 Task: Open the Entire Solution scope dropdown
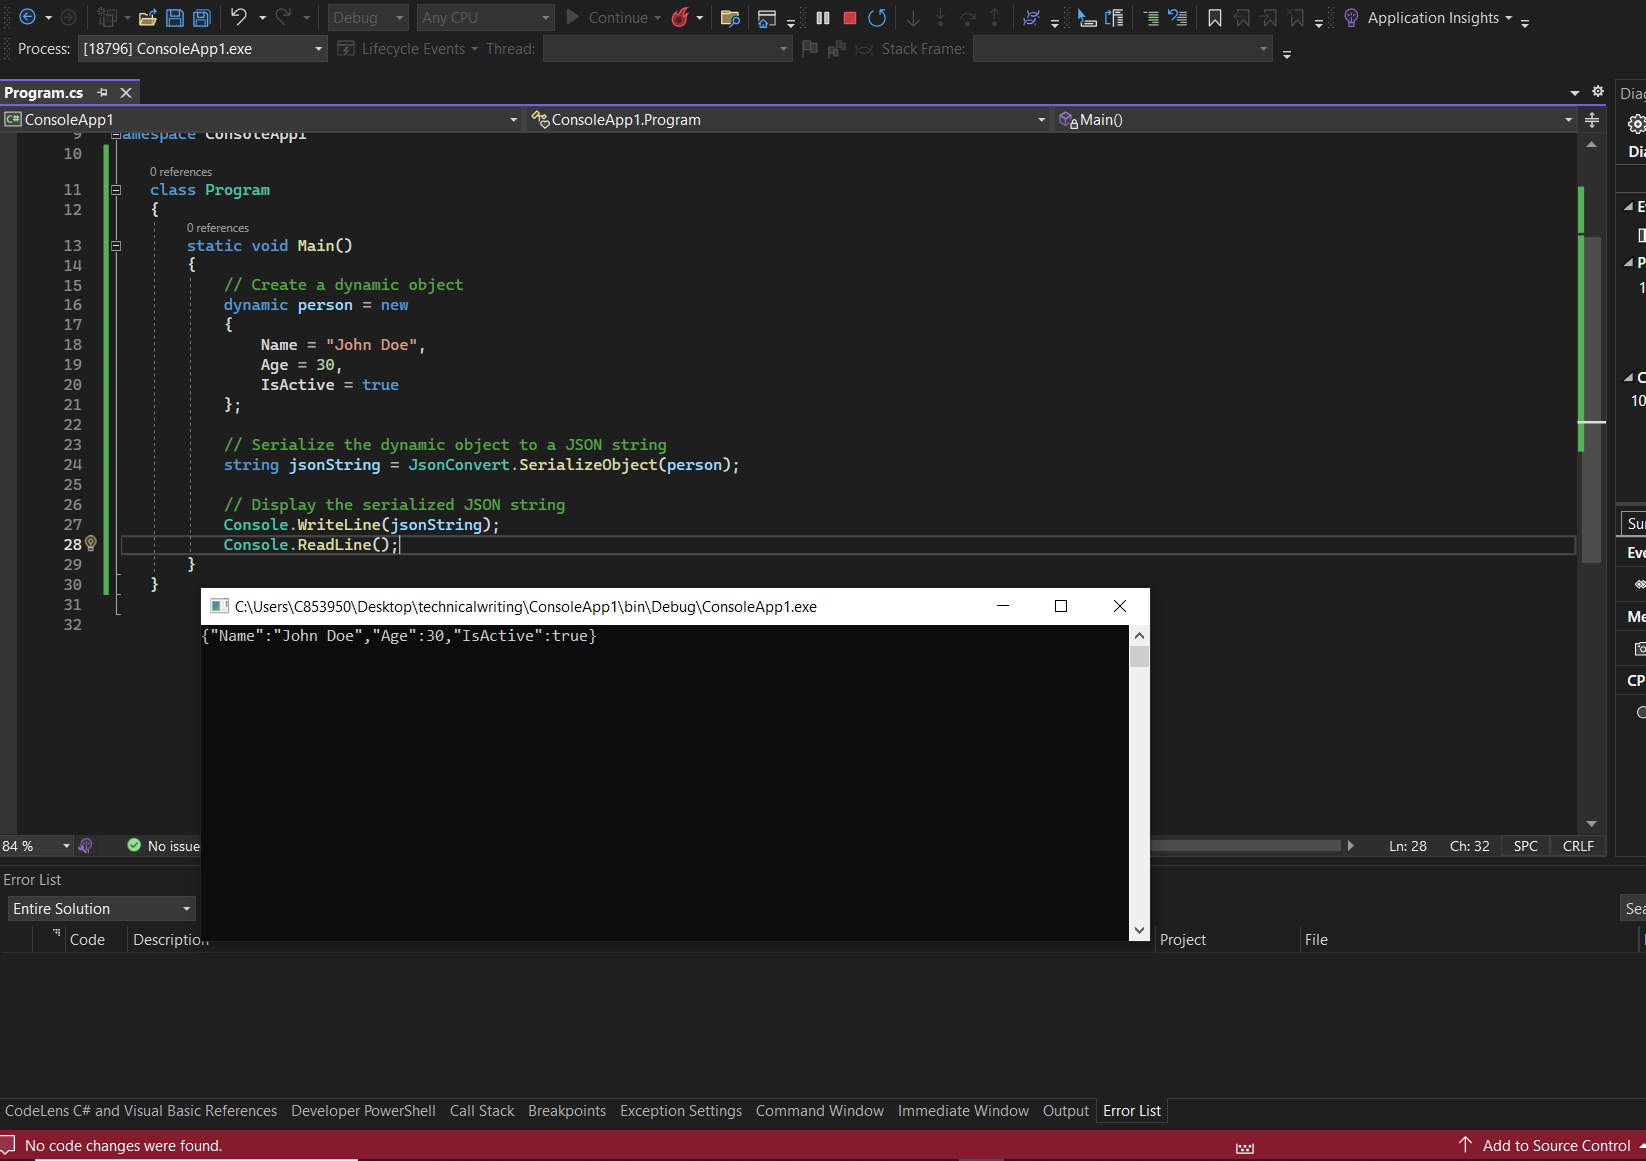[x=100, y=908]
